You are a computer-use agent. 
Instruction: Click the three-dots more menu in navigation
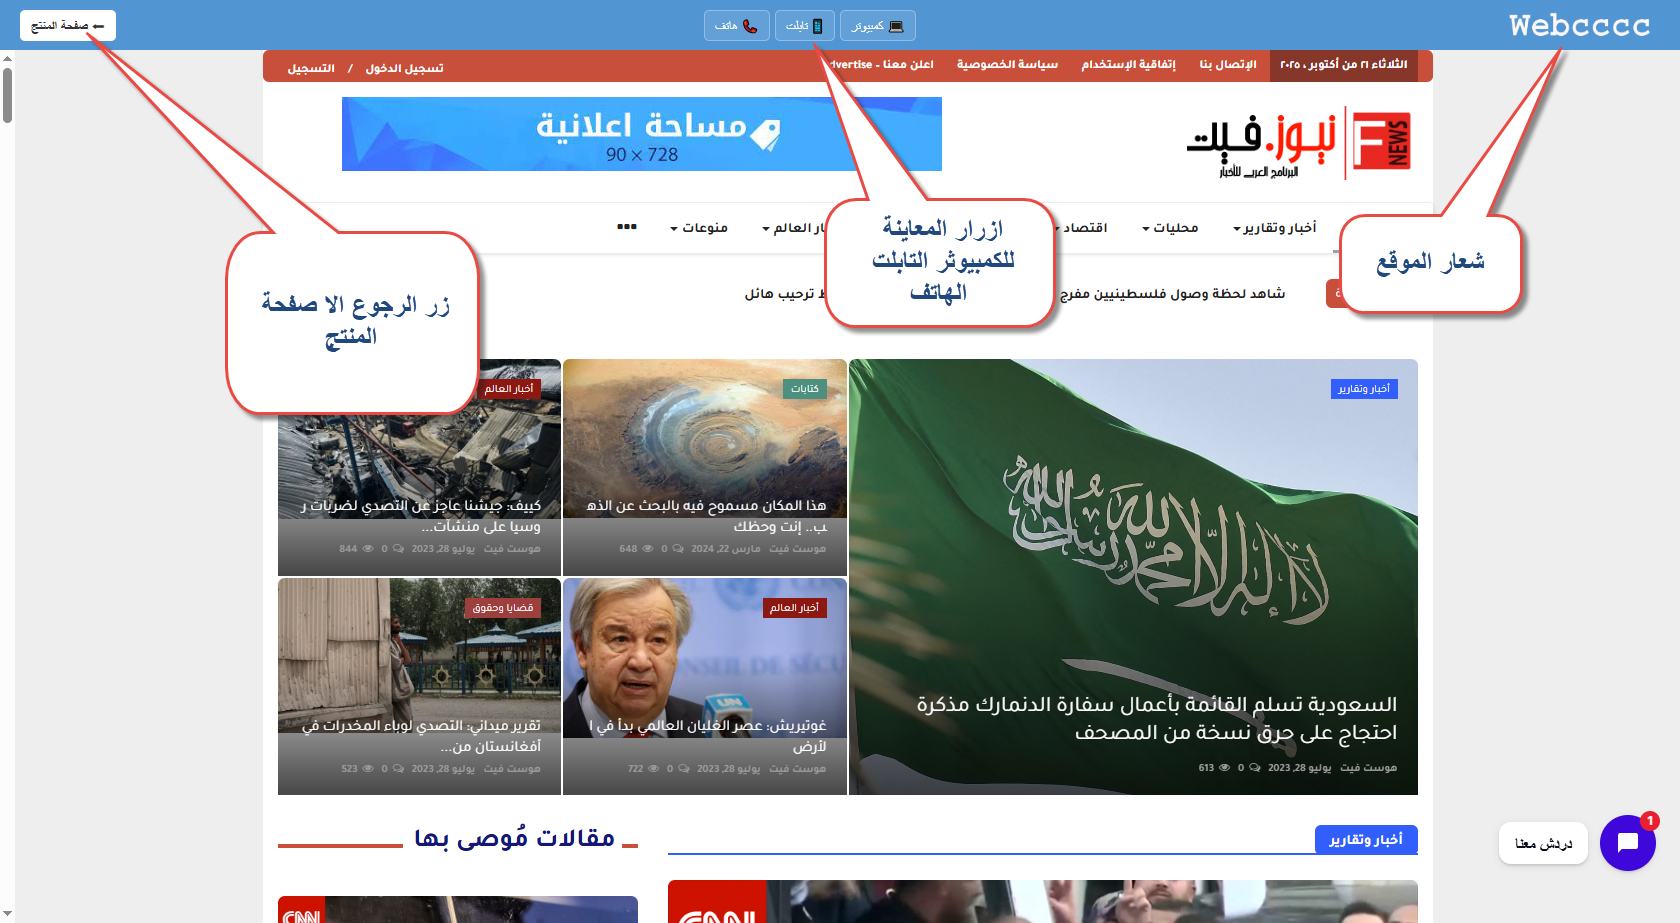(x=627, y=227)
